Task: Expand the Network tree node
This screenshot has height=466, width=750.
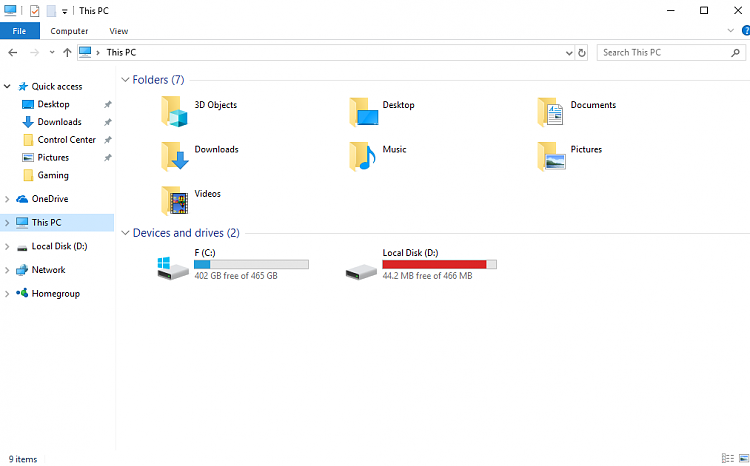Action: tap(7, 270)
